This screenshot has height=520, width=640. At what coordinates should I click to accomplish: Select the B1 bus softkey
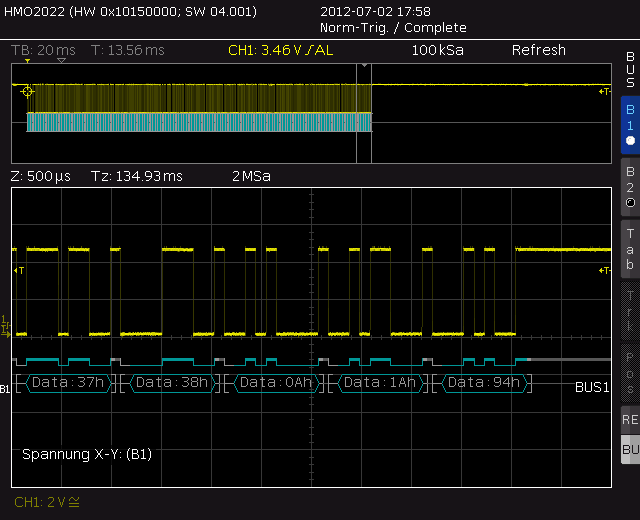tap(630, 125)
